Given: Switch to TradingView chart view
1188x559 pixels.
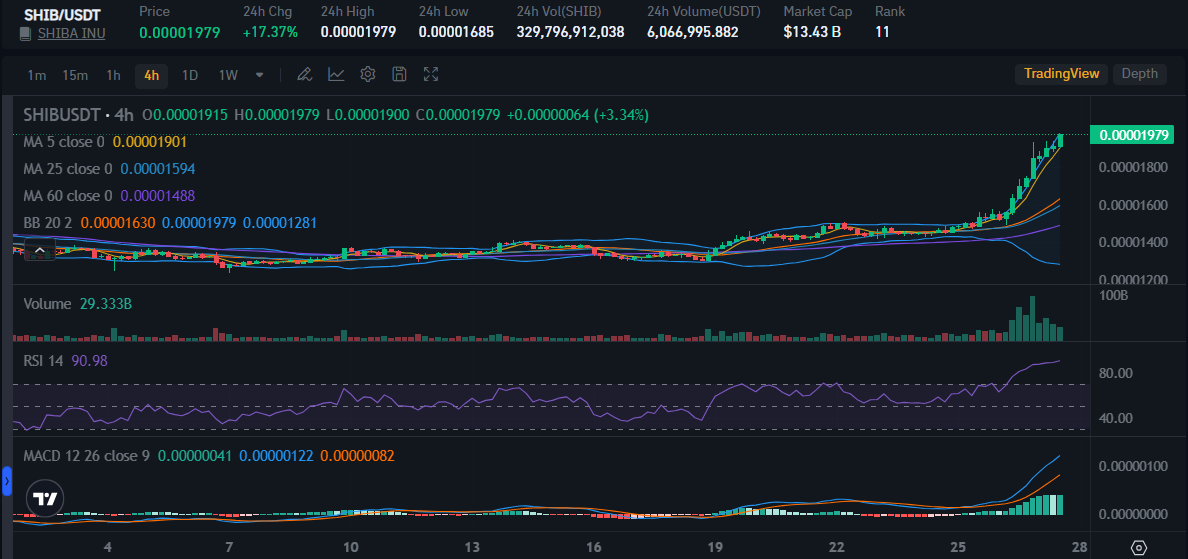Looking at the screenshot, I should 1061,73.
